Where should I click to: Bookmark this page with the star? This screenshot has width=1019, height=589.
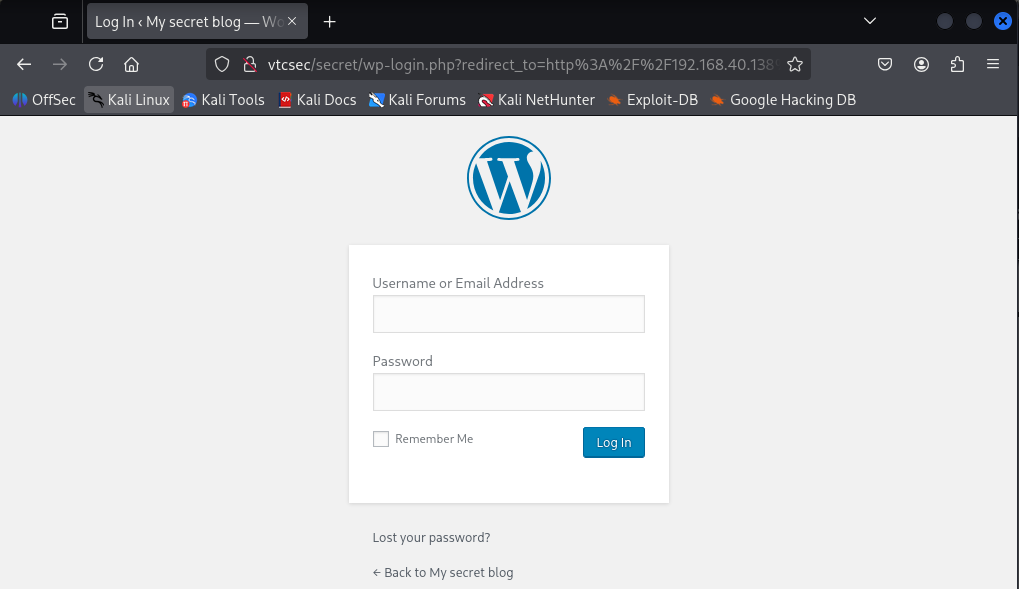coord(795,64)
